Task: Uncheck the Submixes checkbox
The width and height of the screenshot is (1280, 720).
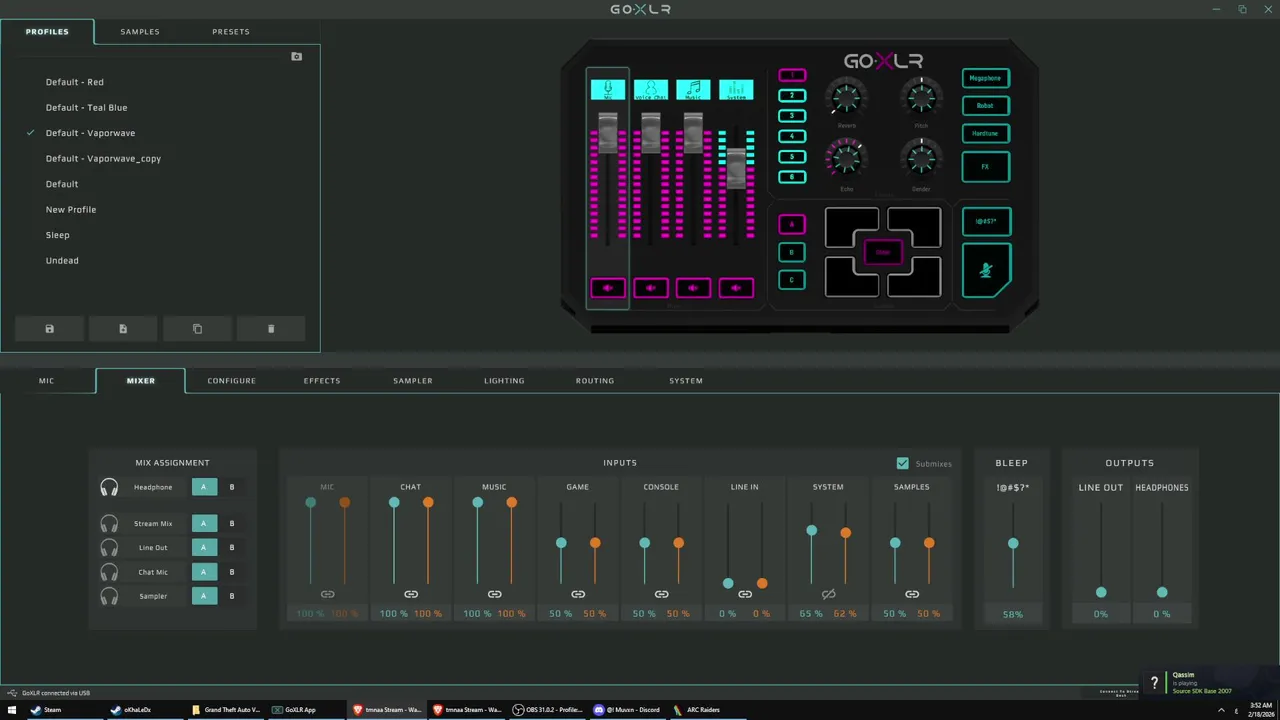Action: [x=903, y=463]
